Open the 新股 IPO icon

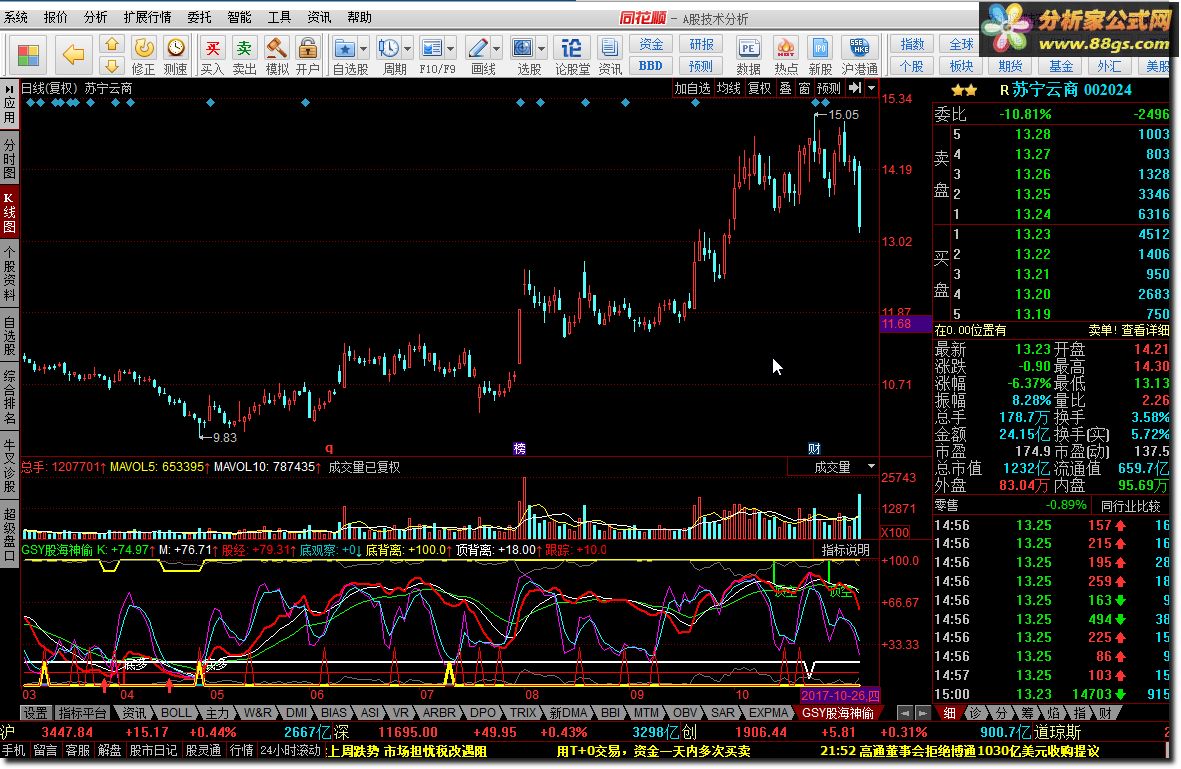(820, 48)
